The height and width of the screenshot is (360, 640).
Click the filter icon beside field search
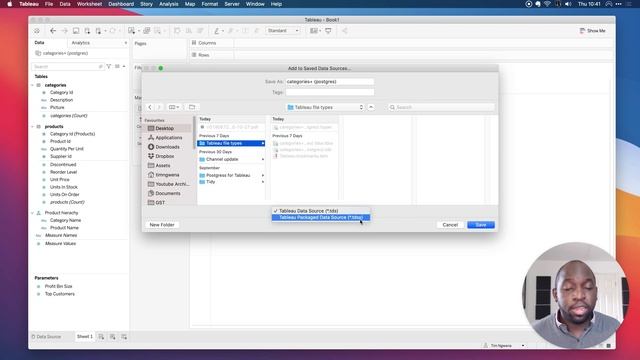[x=109, y=66]
